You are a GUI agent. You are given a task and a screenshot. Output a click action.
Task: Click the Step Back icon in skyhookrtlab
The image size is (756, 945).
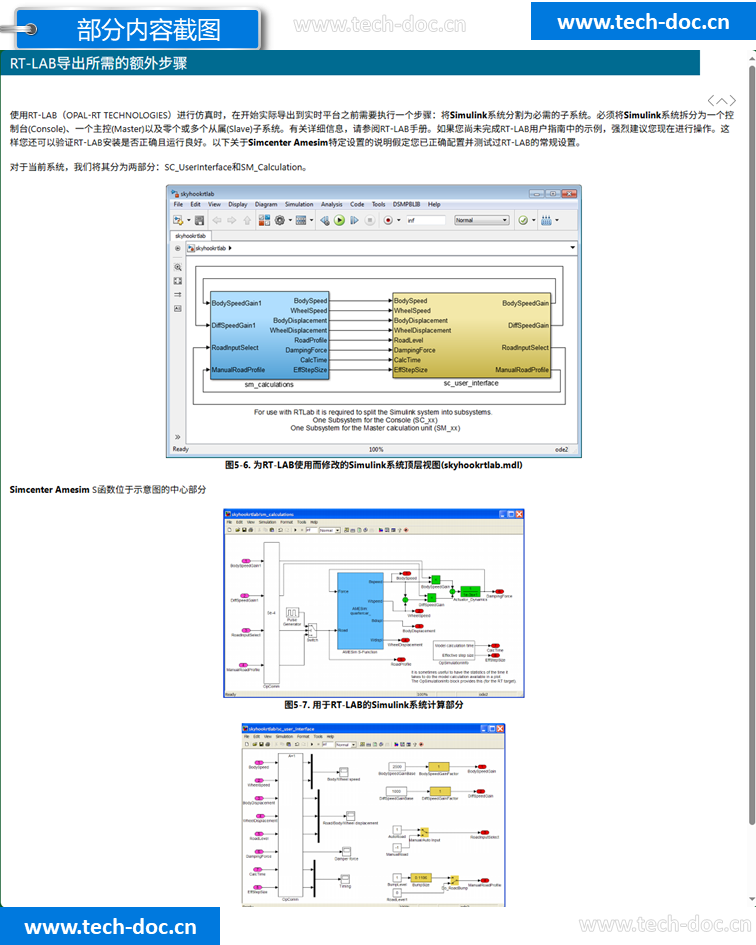(x=325, y=221)
